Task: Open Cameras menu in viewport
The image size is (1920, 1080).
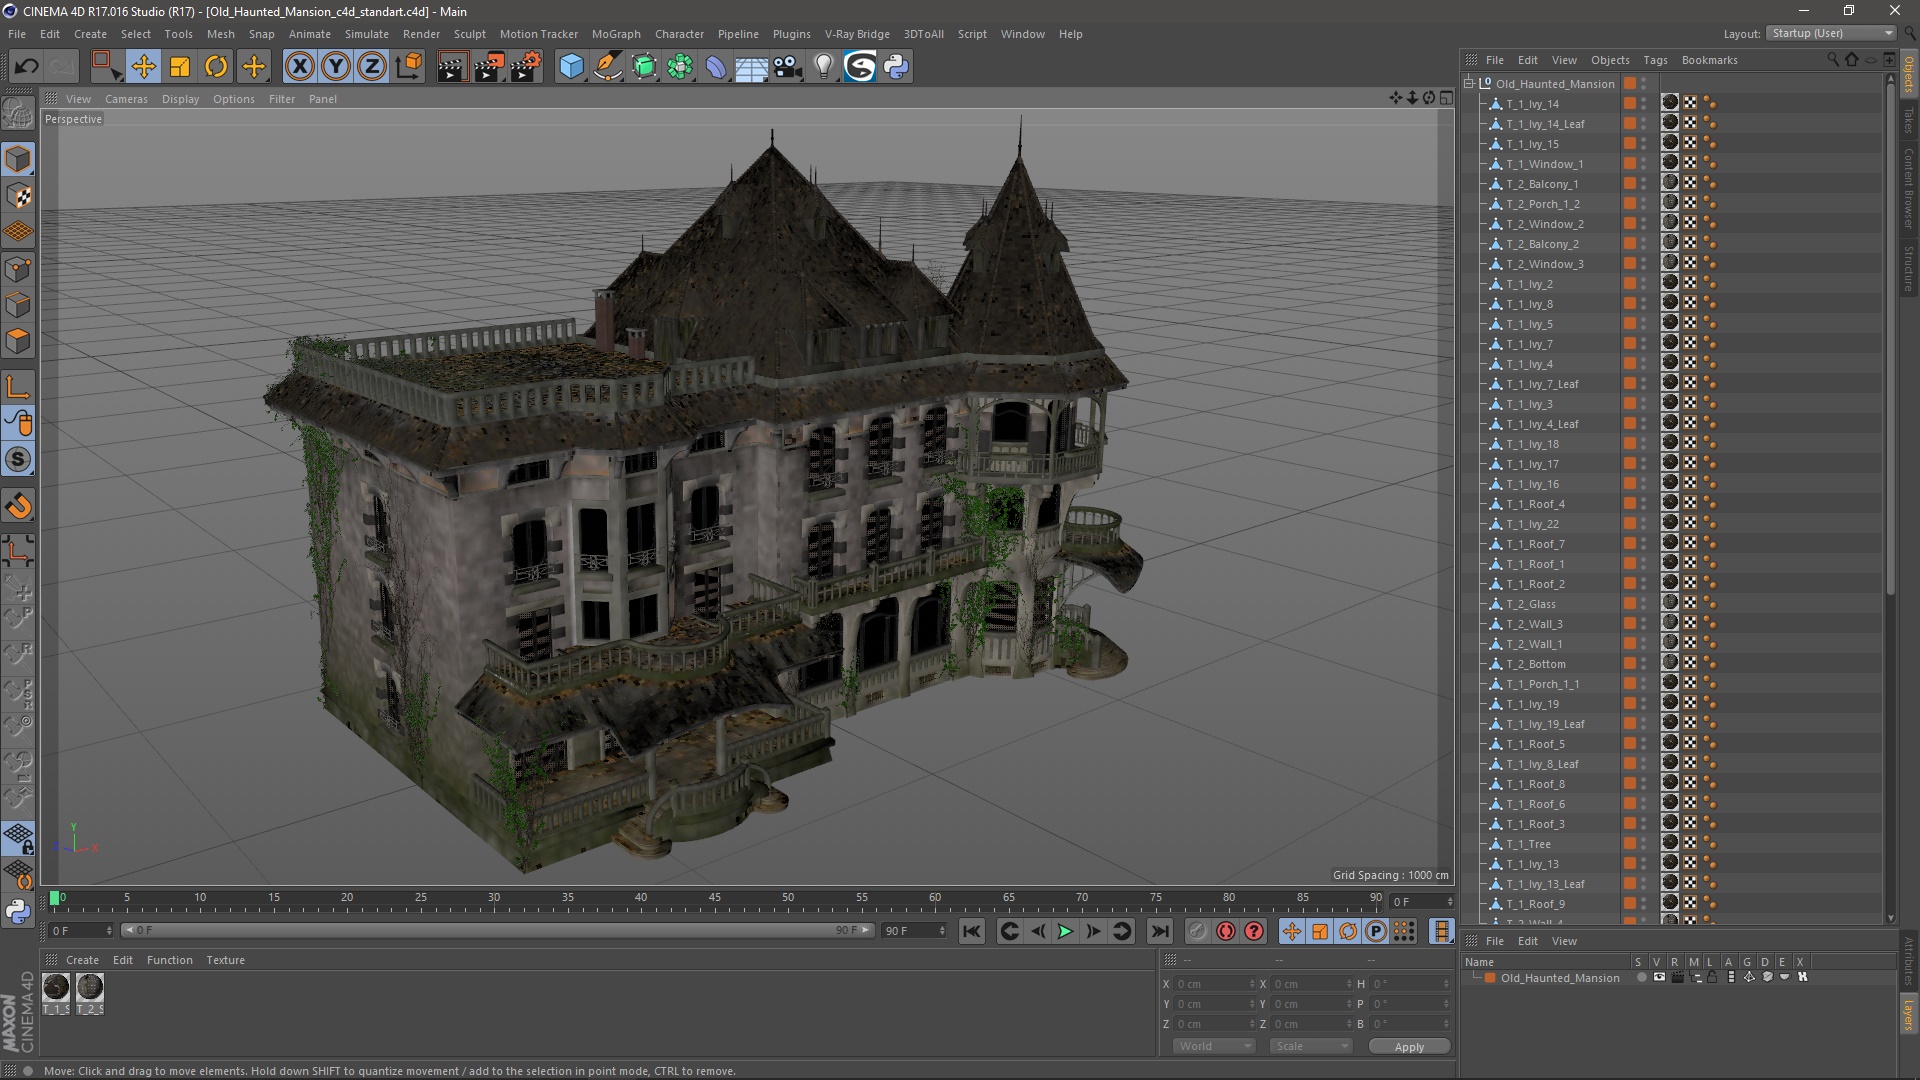Action: pos(126,99)
